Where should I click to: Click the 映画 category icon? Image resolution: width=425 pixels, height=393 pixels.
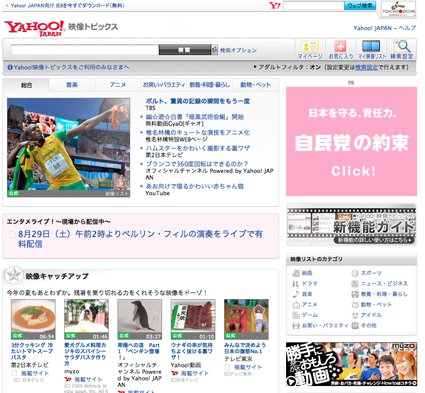296,273
